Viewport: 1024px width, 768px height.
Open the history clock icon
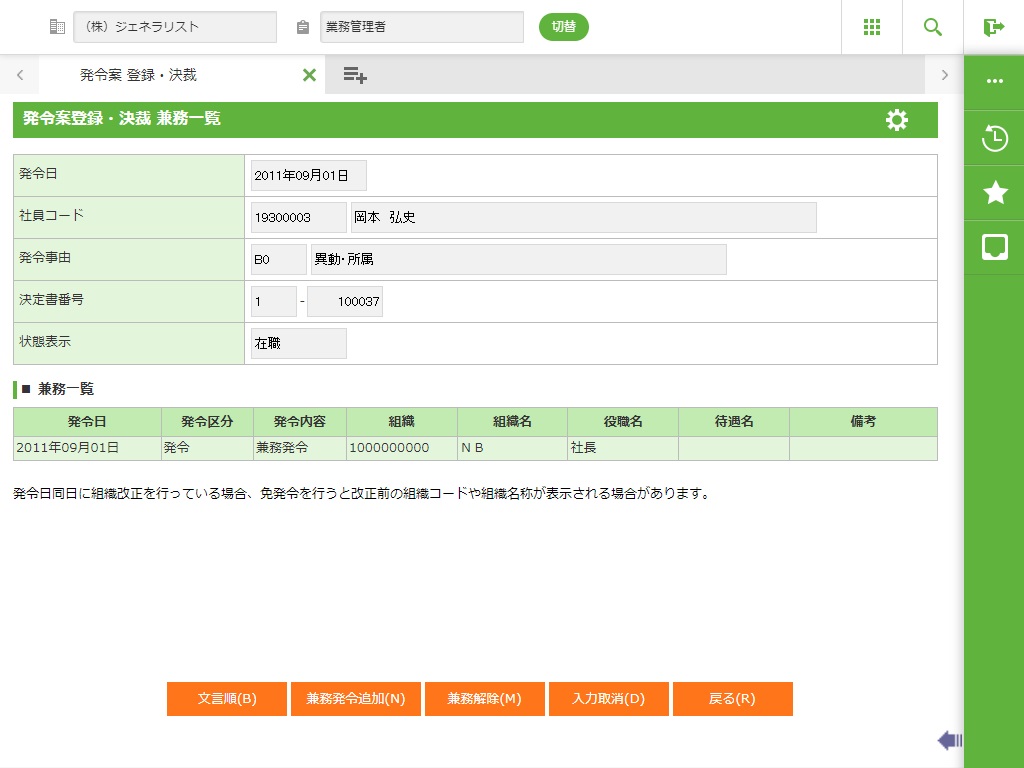coord(994,138)
